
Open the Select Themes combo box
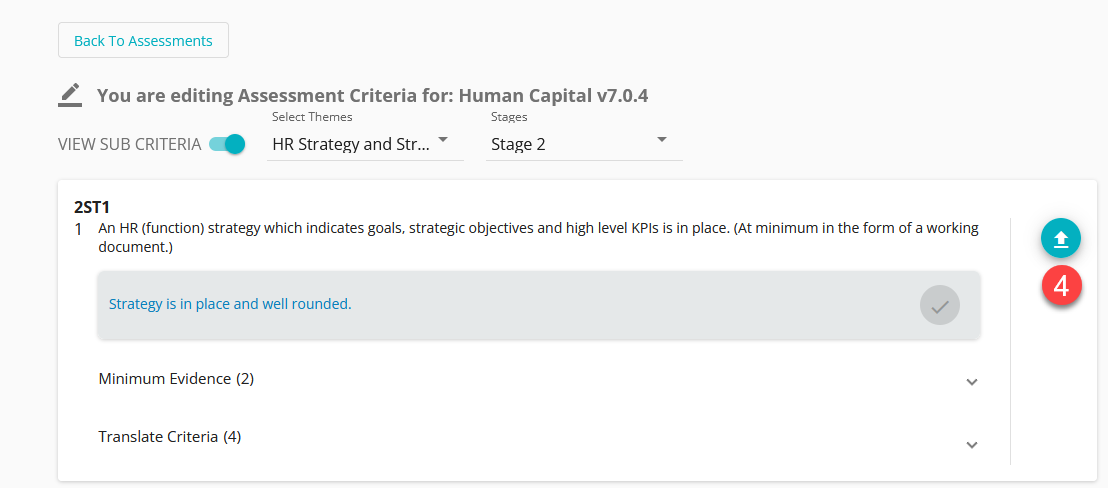coord(365,144)
